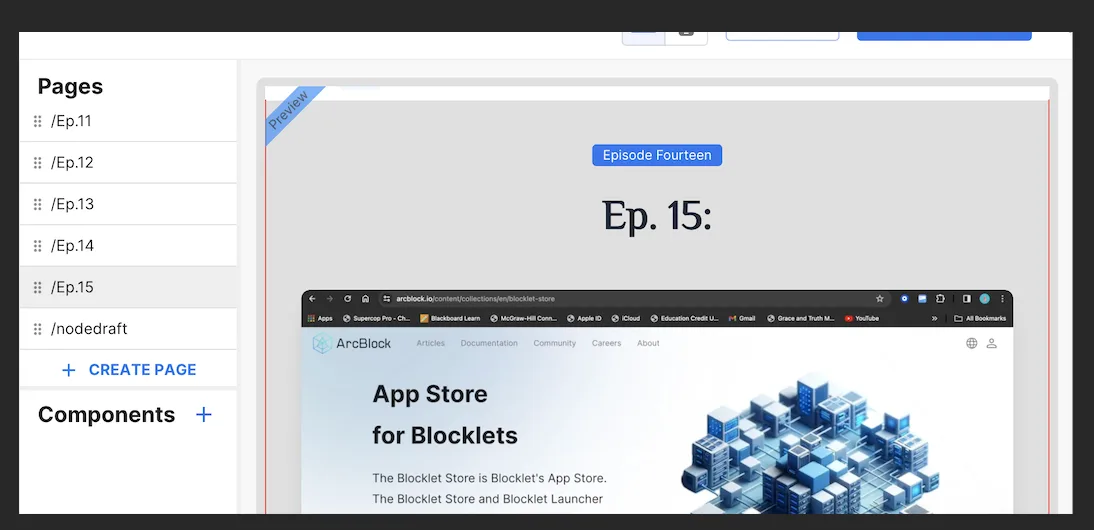Image resolution: width=1094 pixels, height=530 pixels.
Task: Click the drag handle beside /Ep.12
Action: 38,162
